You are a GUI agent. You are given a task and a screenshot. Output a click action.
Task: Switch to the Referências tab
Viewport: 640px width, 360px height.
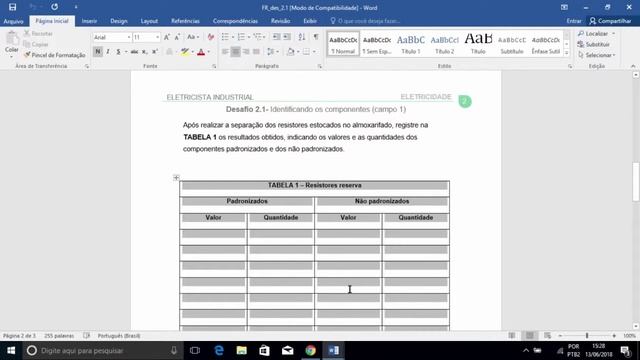pos(185,21)
